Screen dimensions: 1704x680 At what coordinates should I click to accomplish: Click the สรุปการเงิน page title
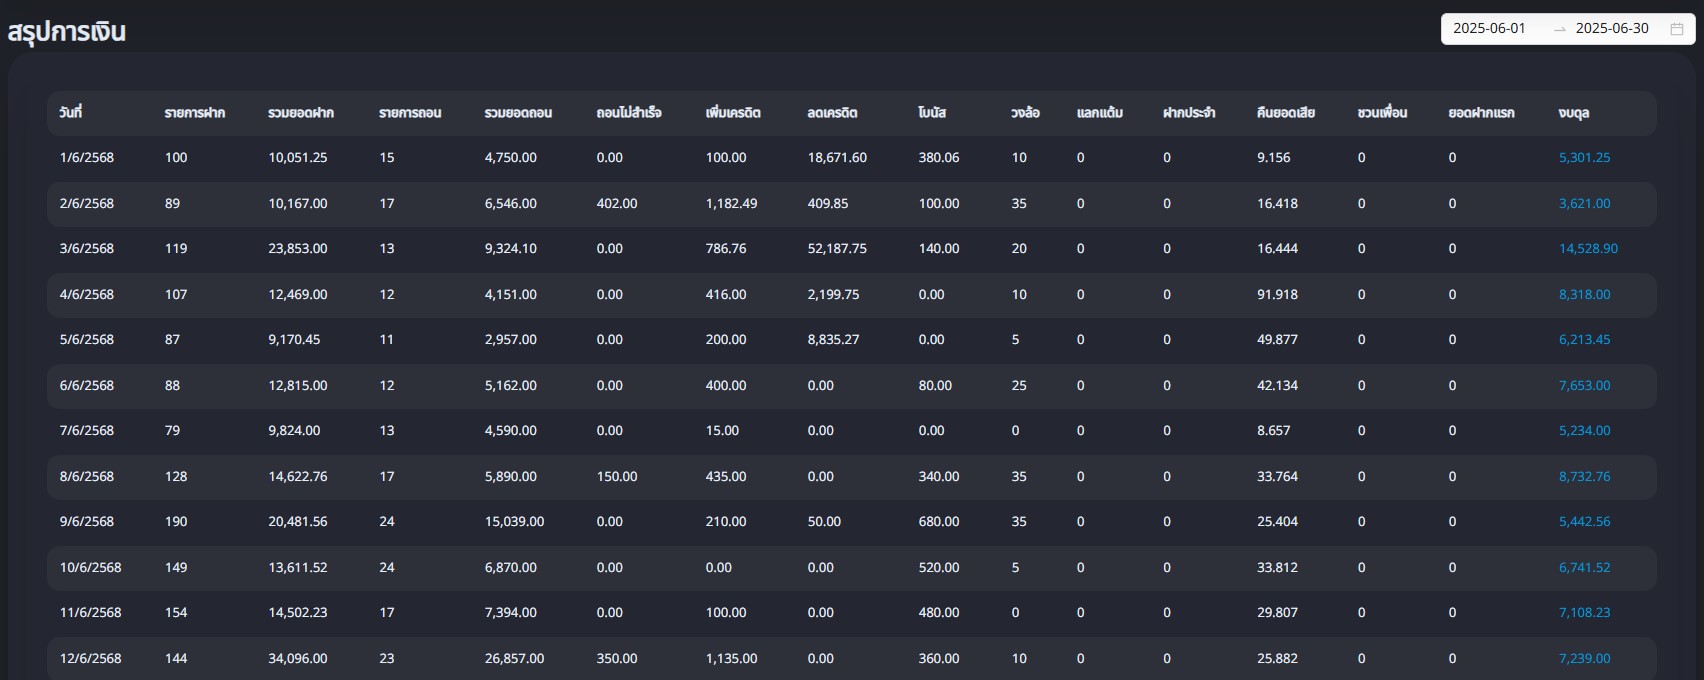click(67, 32)
